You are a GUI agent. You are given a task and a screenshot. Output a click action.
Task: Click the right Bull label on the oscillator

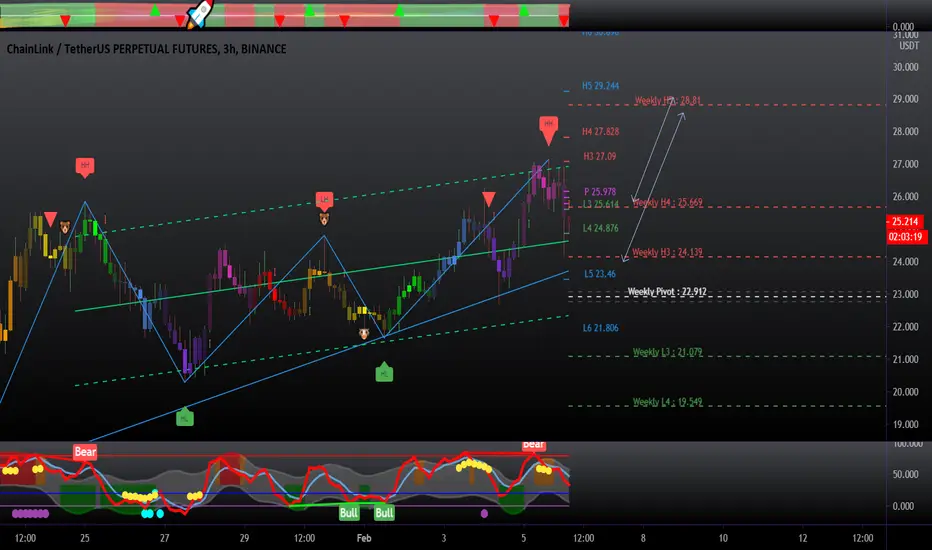[384, 513]
